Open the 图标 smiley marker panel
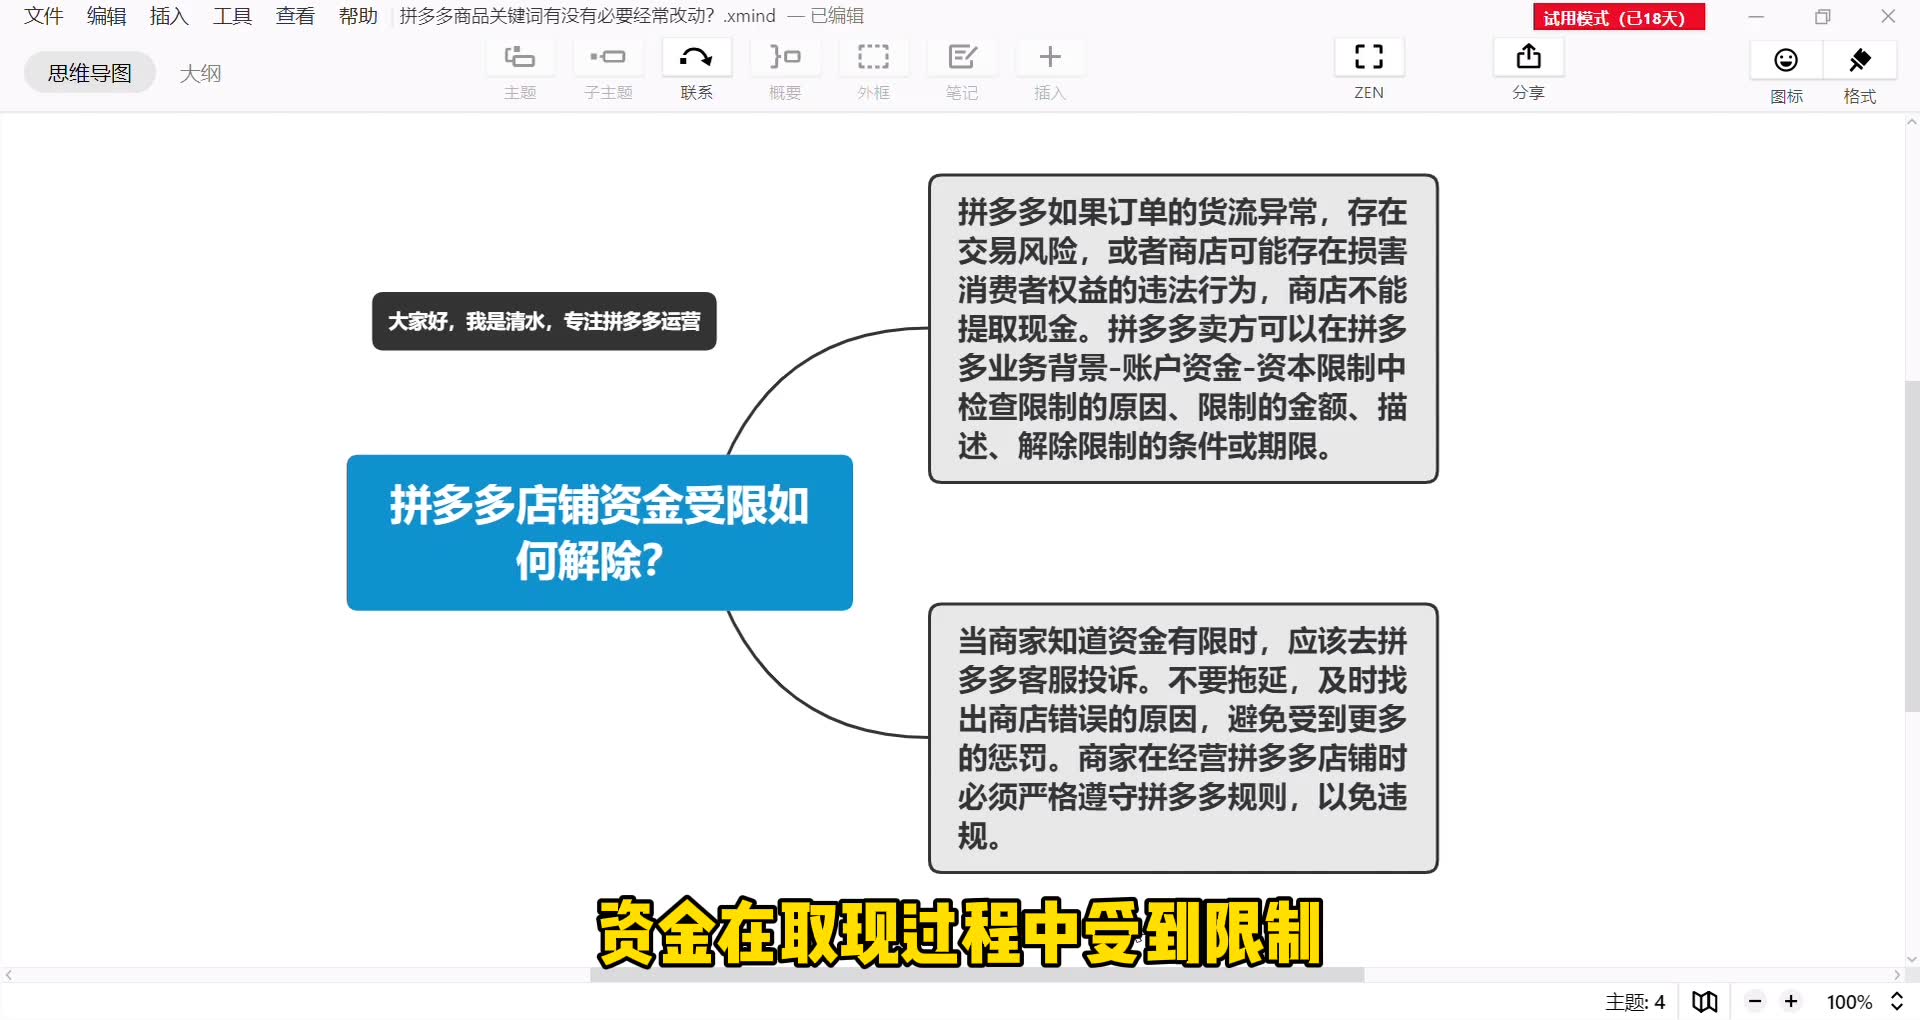Screen dimensions: 1920x1020 (x=1786, y=61)
